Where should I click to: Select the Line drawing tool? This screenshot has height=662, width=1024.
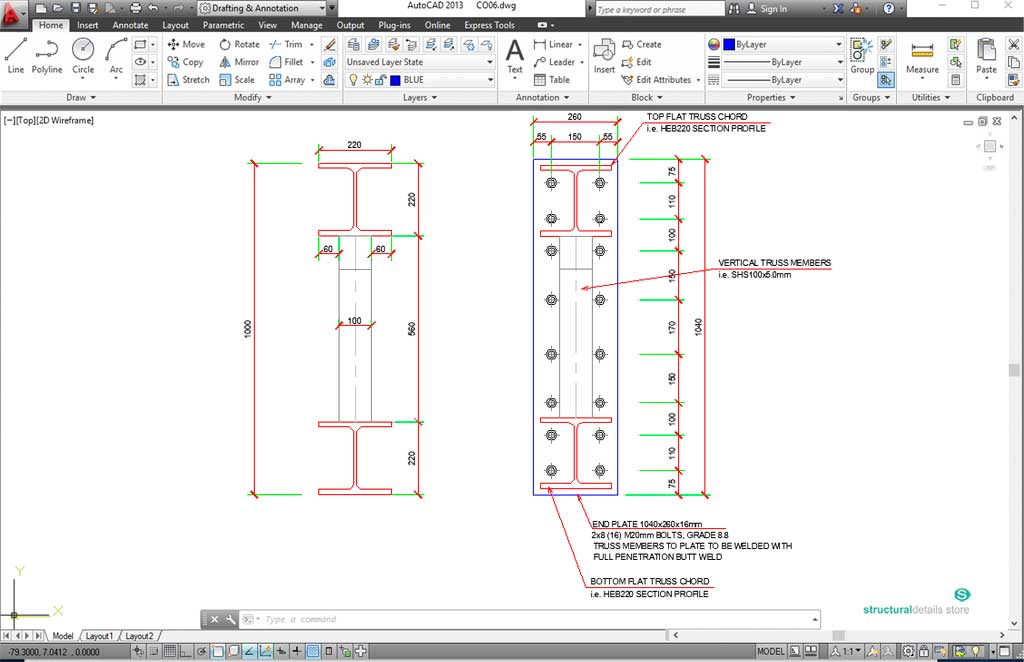pyautogui.click(x=15, y=54)
